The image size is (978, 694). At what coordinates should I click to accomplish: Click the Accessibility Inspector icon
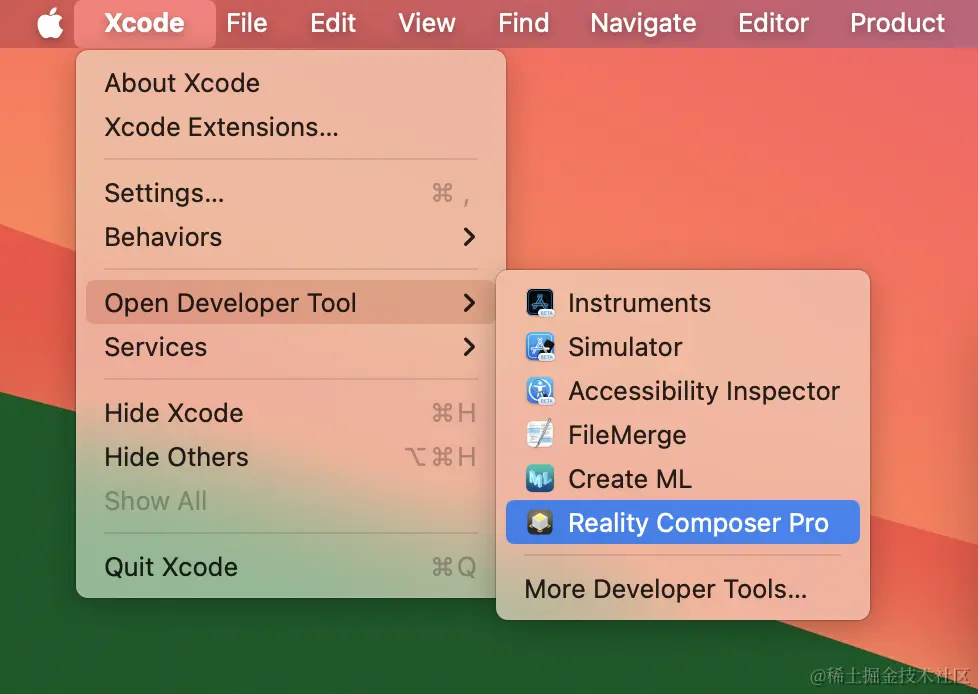(x=540, y=391)
